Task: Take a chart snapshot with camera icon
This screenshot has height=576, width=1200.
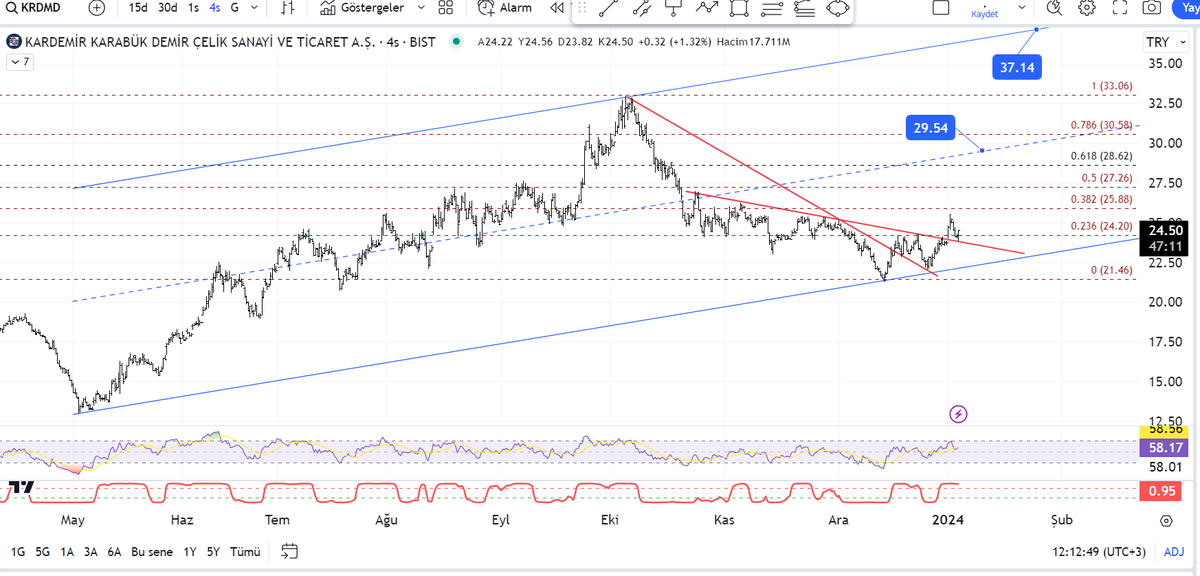Action: (1152, 7)
